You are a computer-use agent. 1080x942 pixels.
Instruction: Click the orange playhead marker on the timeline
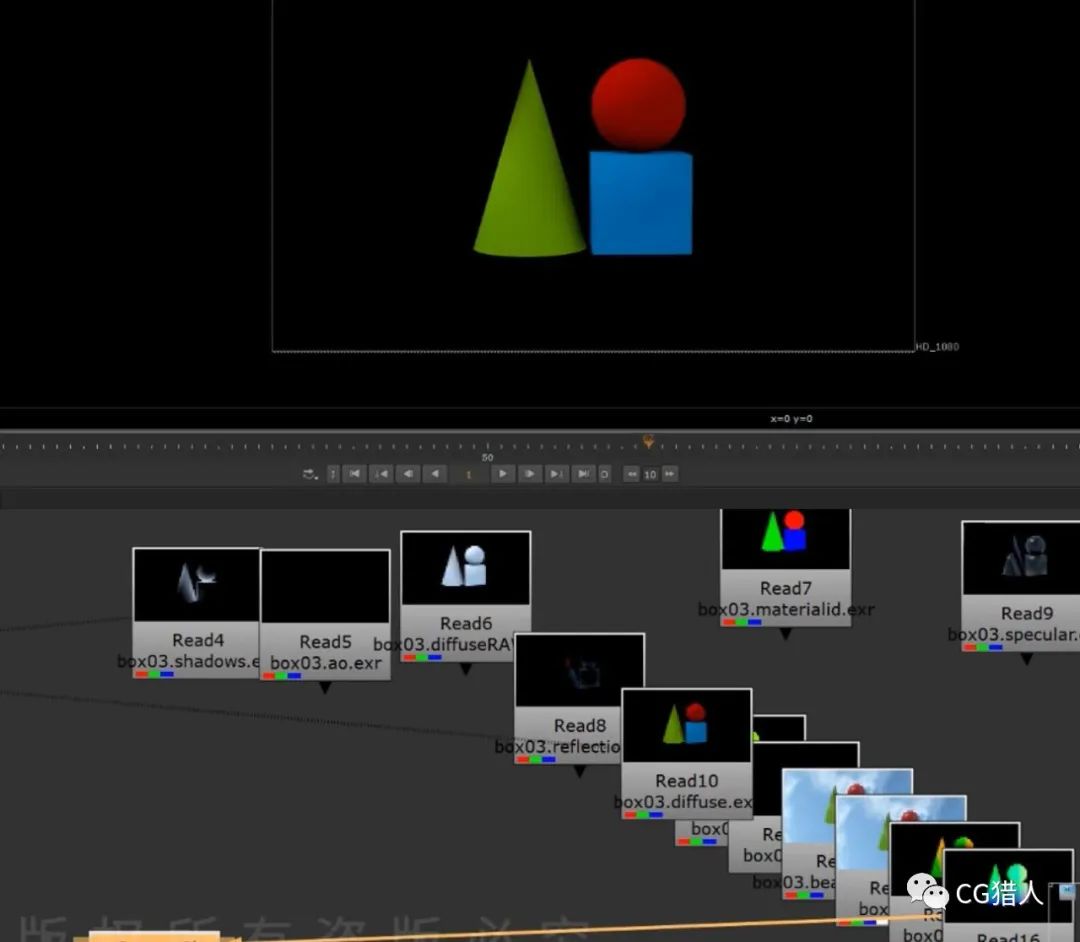tap(648, 440)
